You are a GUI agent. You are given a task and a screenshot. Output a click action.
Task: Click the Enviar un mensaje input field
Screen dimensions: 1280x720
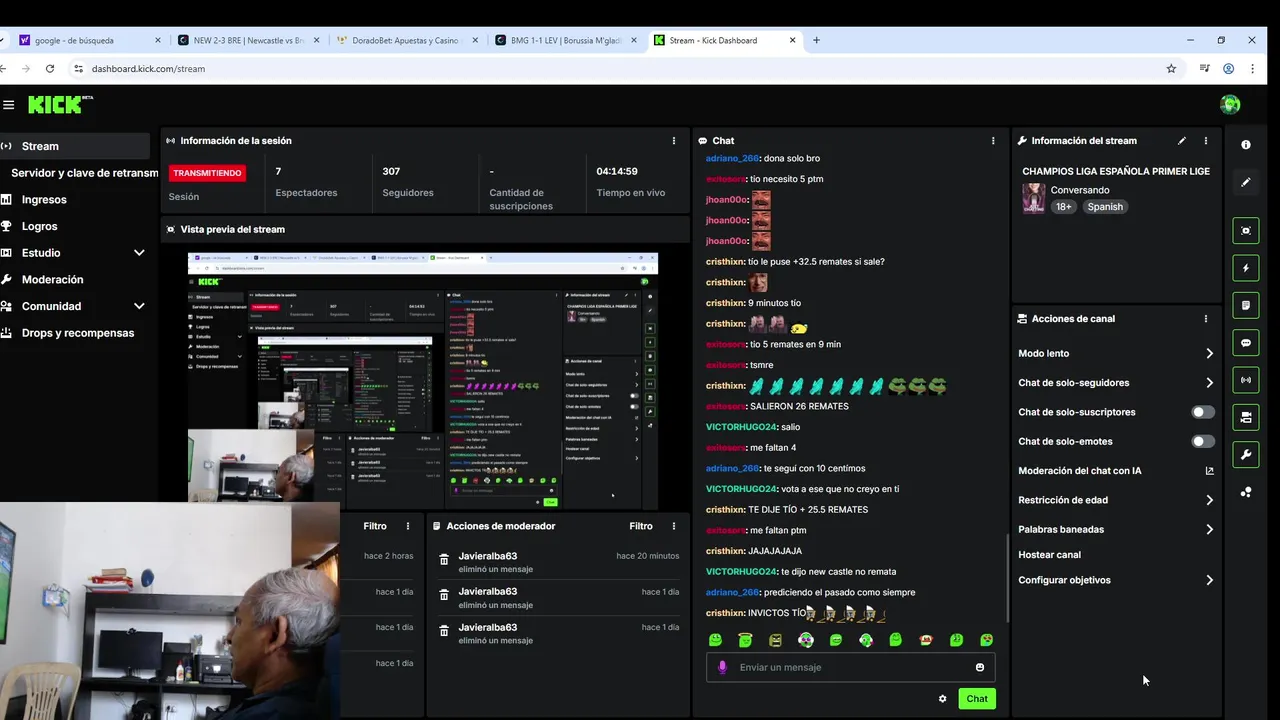(x=850, y=667)
